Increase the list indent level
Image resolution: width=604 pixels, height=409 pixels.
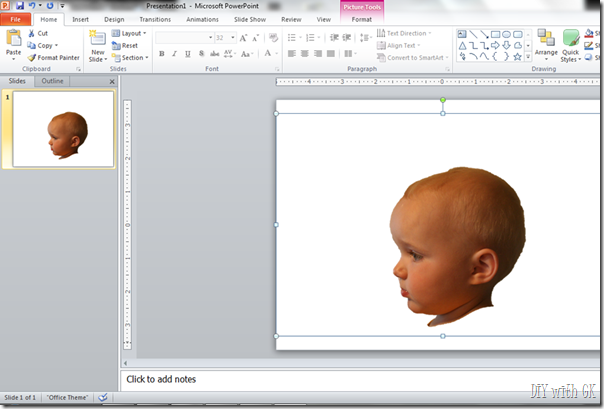(347, 38)
